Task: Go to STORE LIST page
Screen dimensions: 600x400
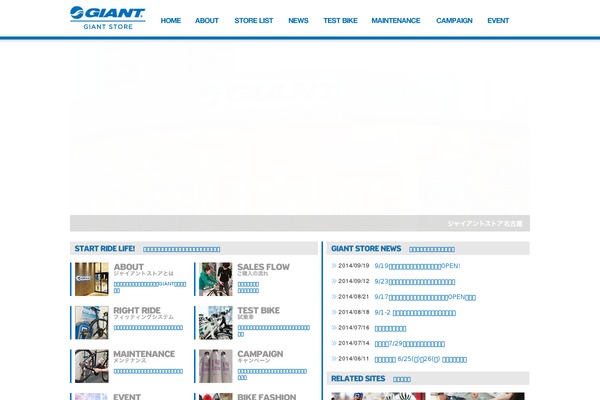Action: [x=254, y=21]
